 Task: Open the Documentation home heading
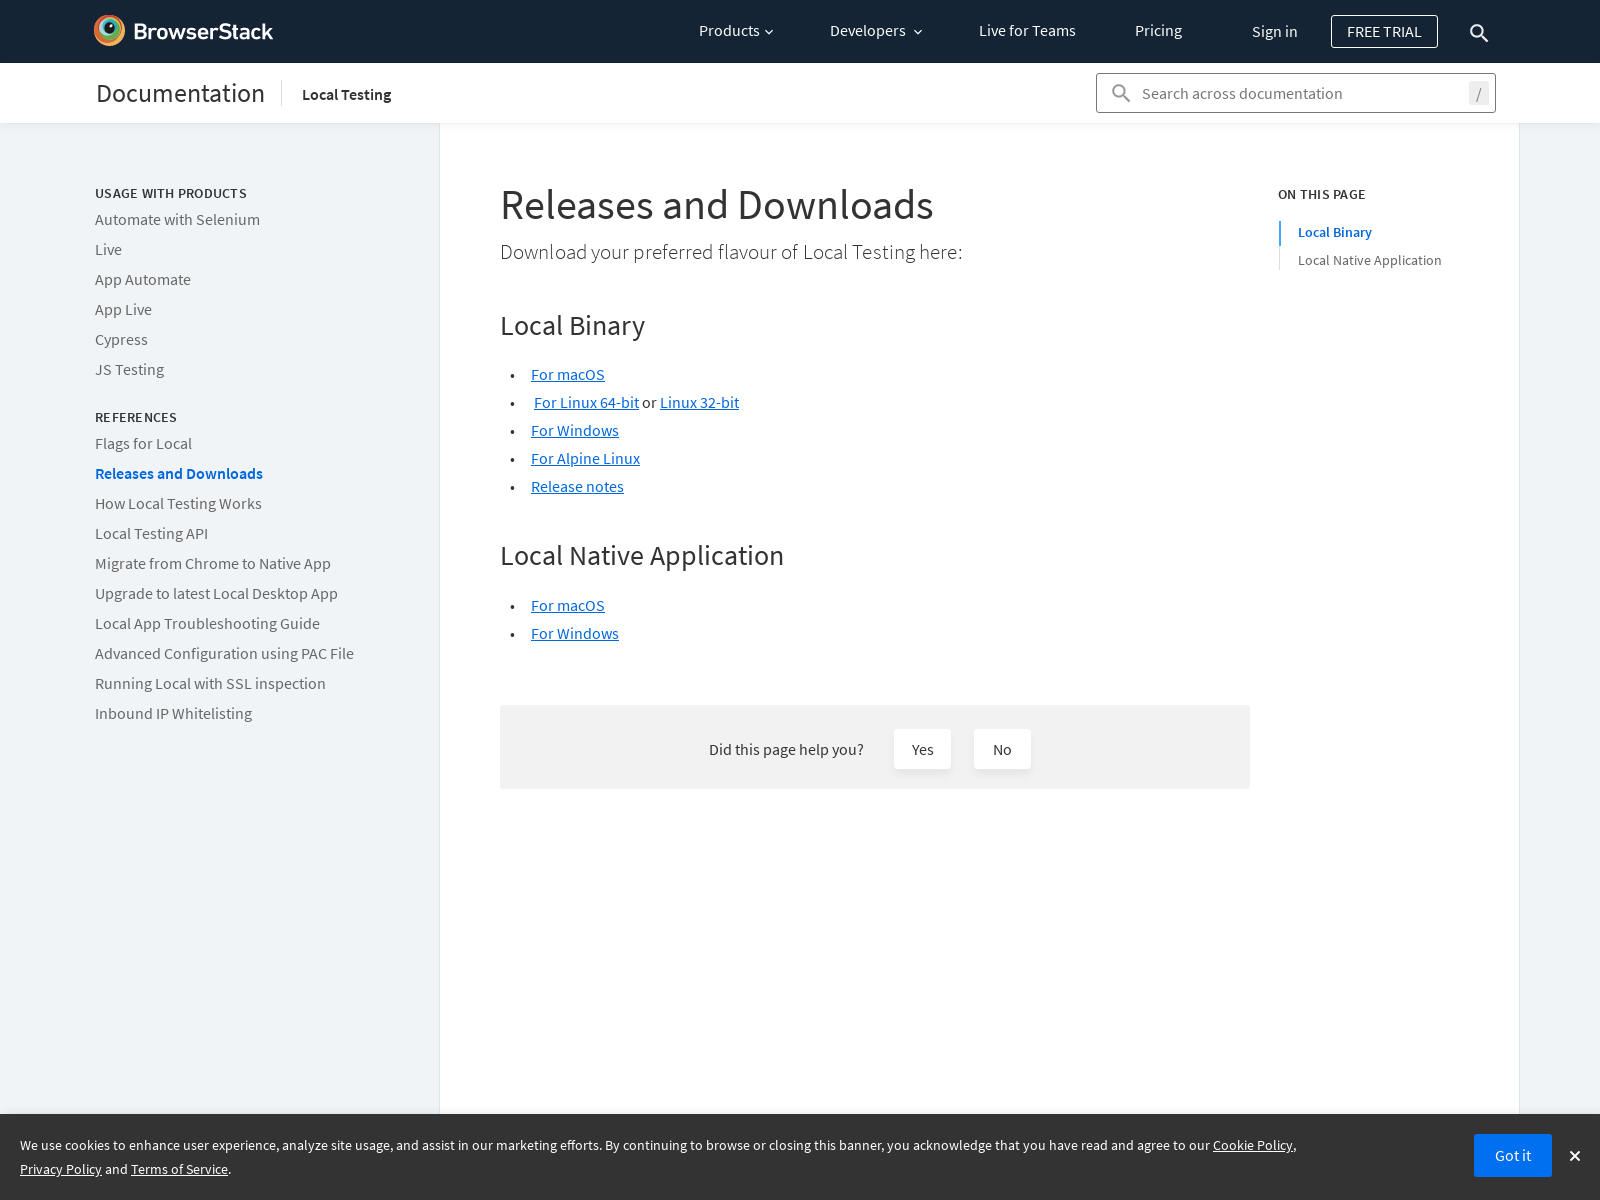click(x=180, y=93)
